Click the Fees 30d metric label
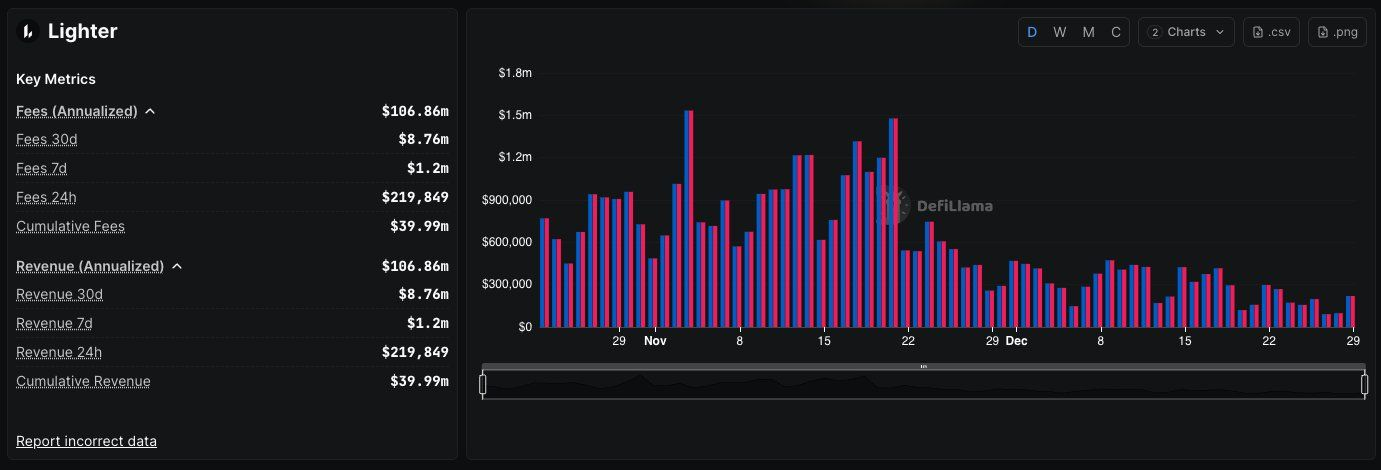Image resolution: width=1381 pixels, height=470 pixels. click(46, 139)
